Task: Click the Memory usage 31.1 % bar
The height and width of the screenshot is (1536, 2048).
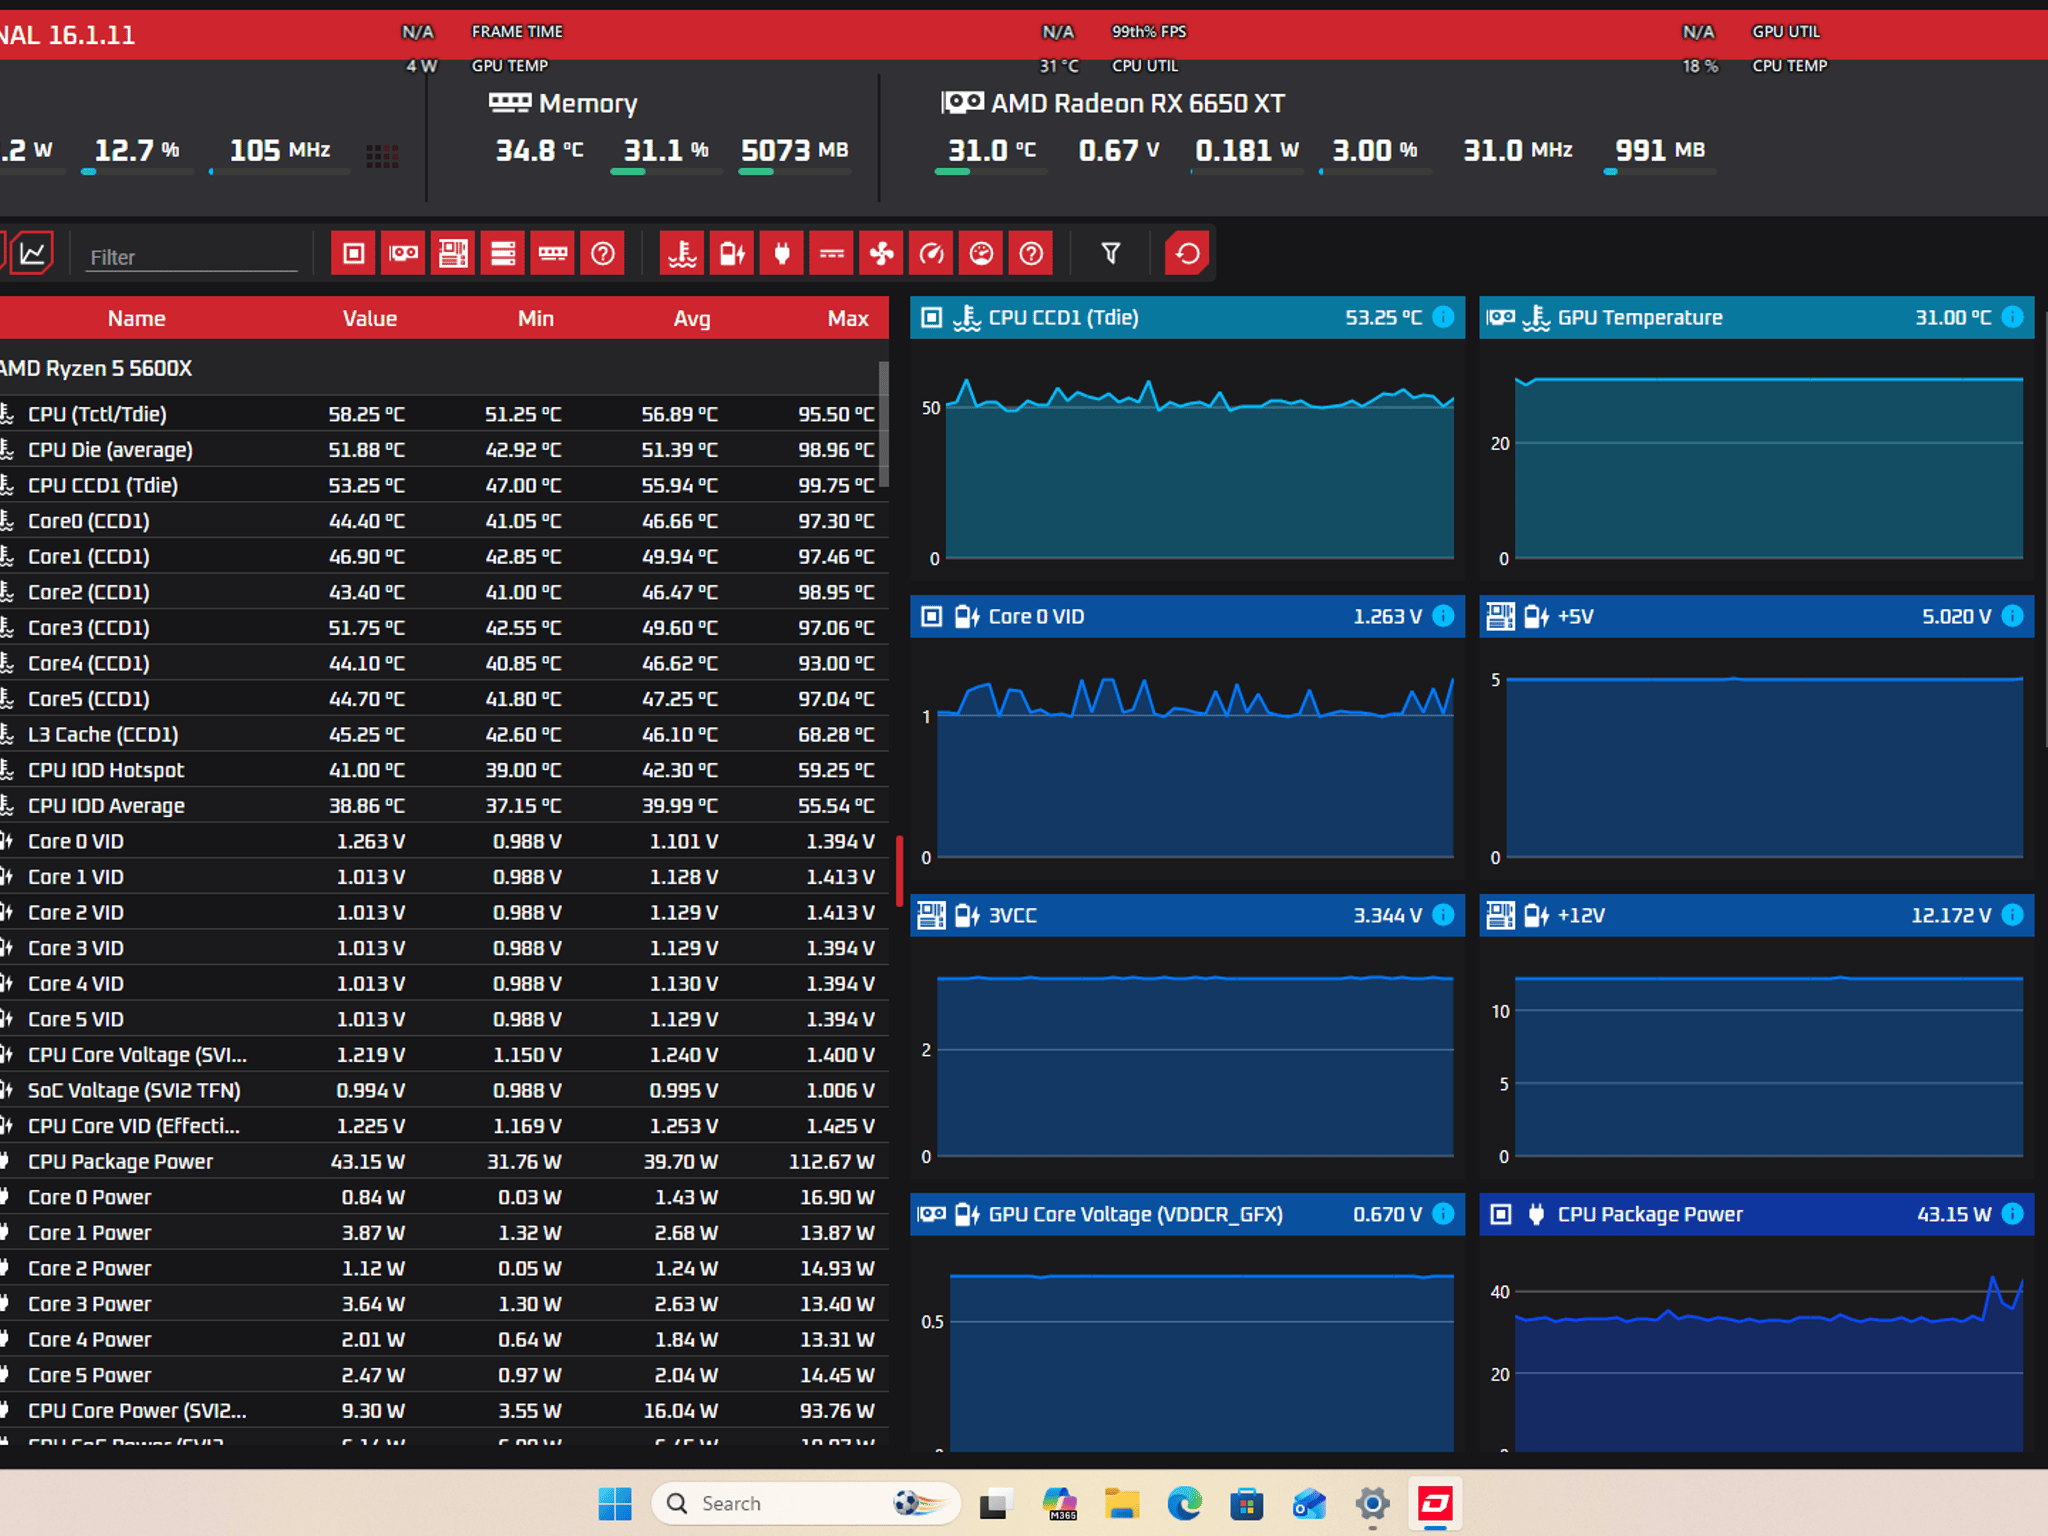Action: (666, 172)
